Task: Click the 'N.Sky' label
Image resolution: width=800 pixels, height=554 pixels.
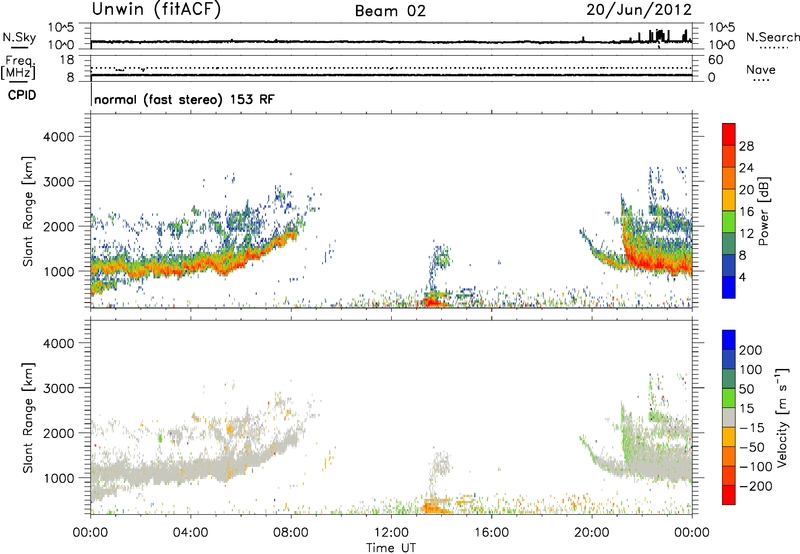Action: 19,37
